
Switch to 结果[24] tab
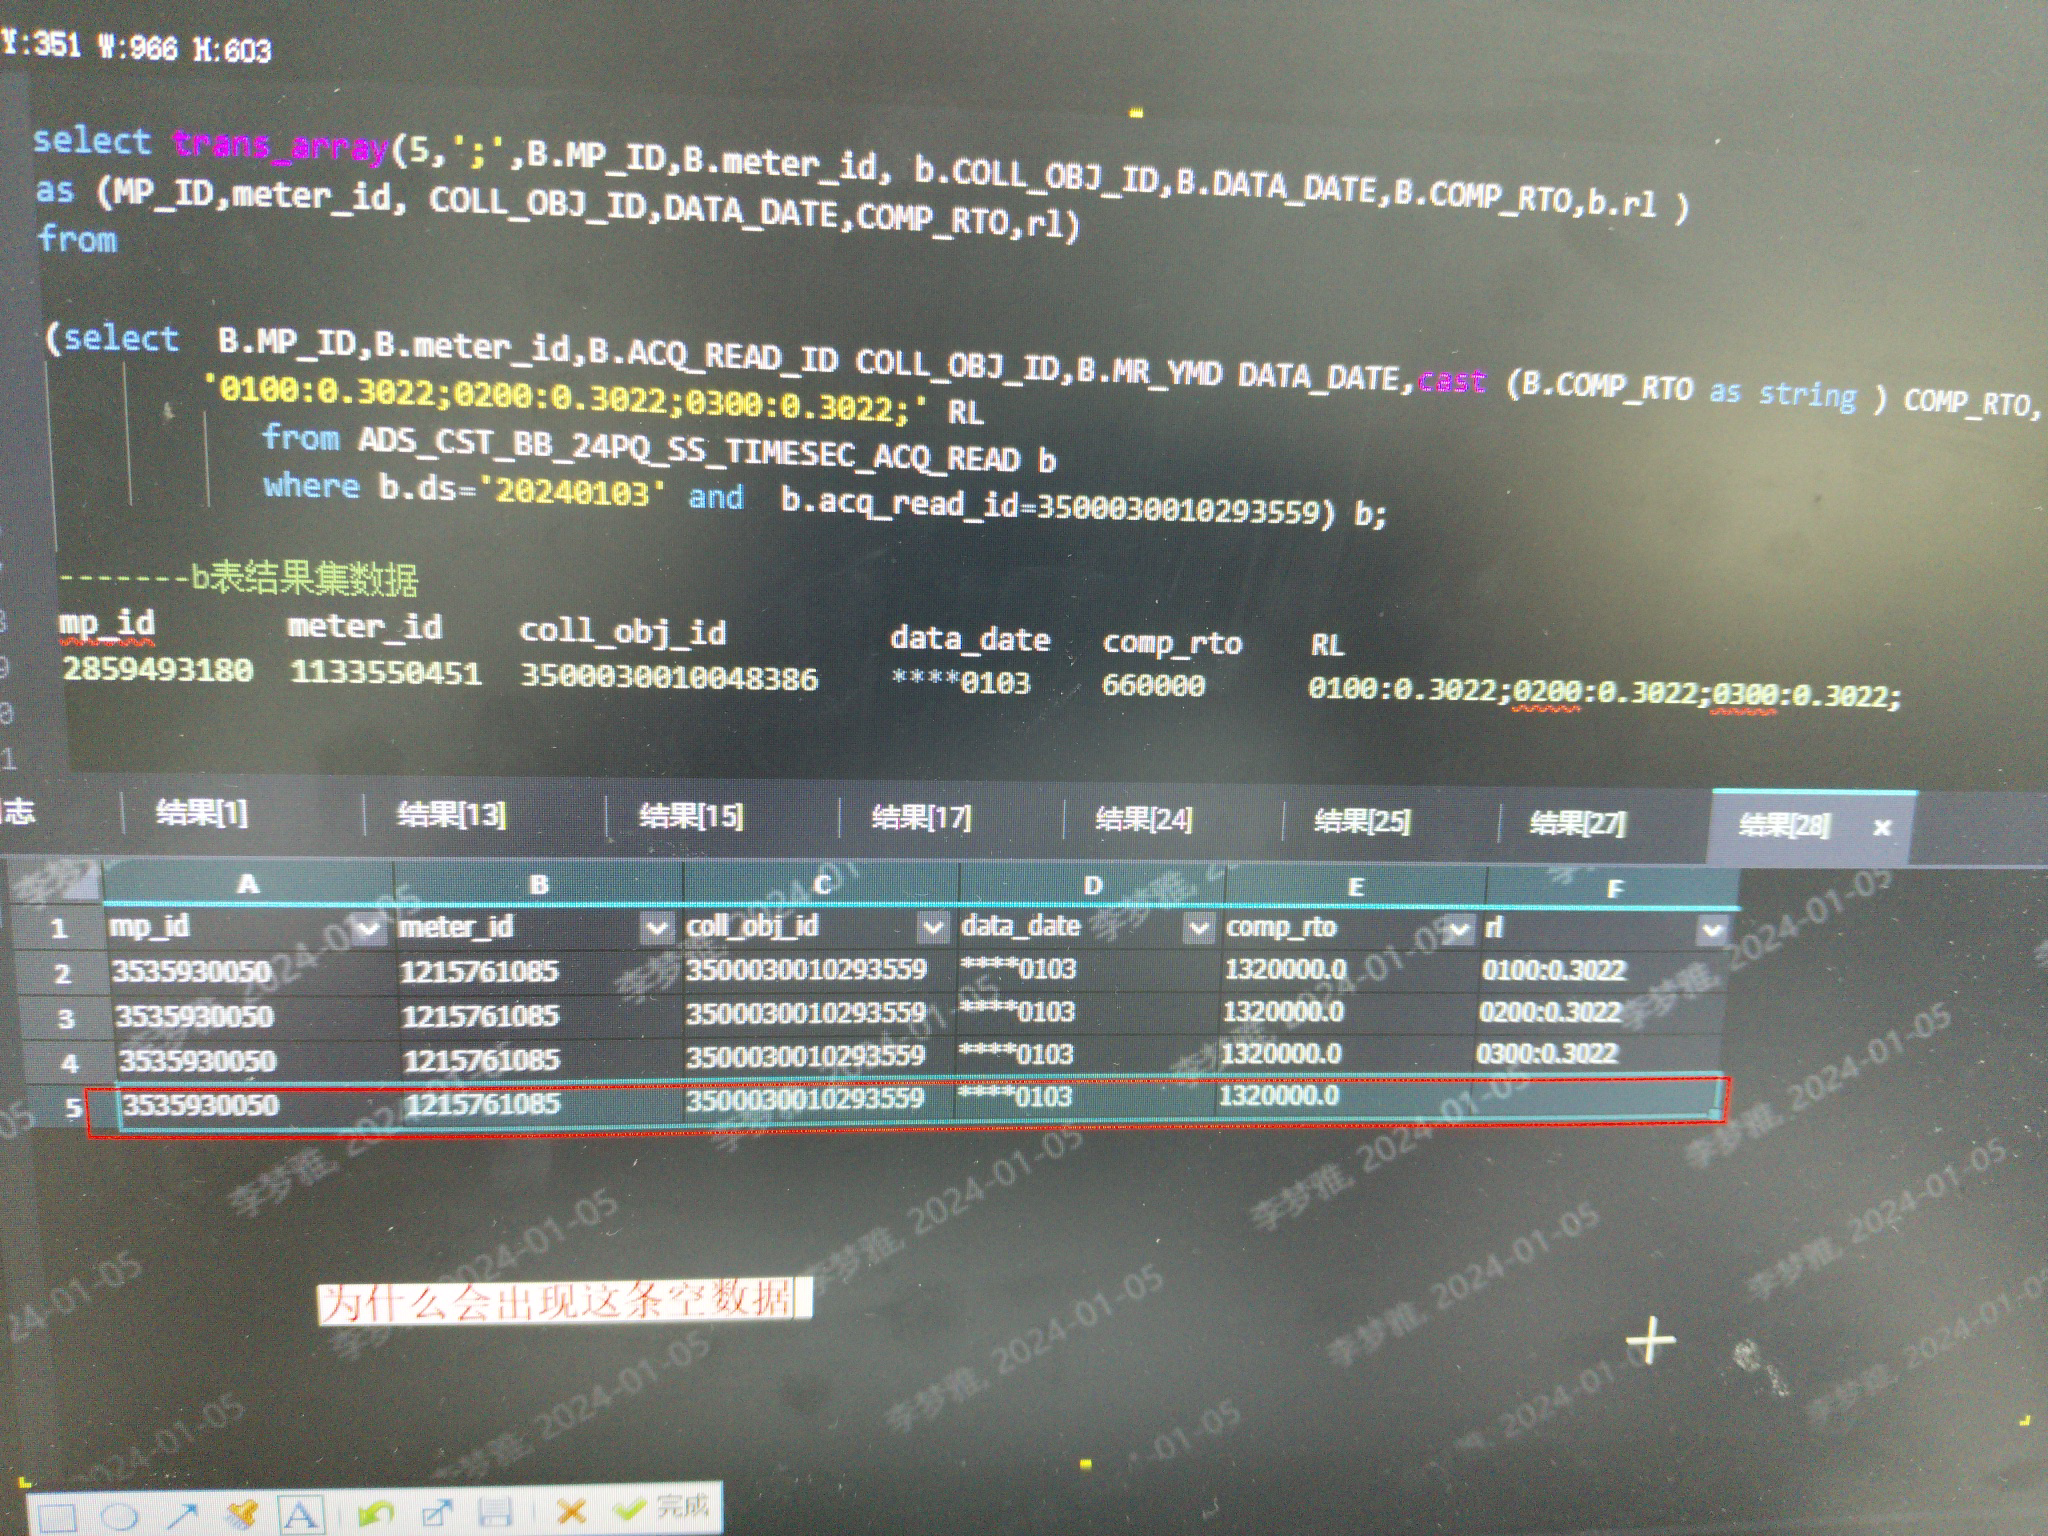(1144, 820)
